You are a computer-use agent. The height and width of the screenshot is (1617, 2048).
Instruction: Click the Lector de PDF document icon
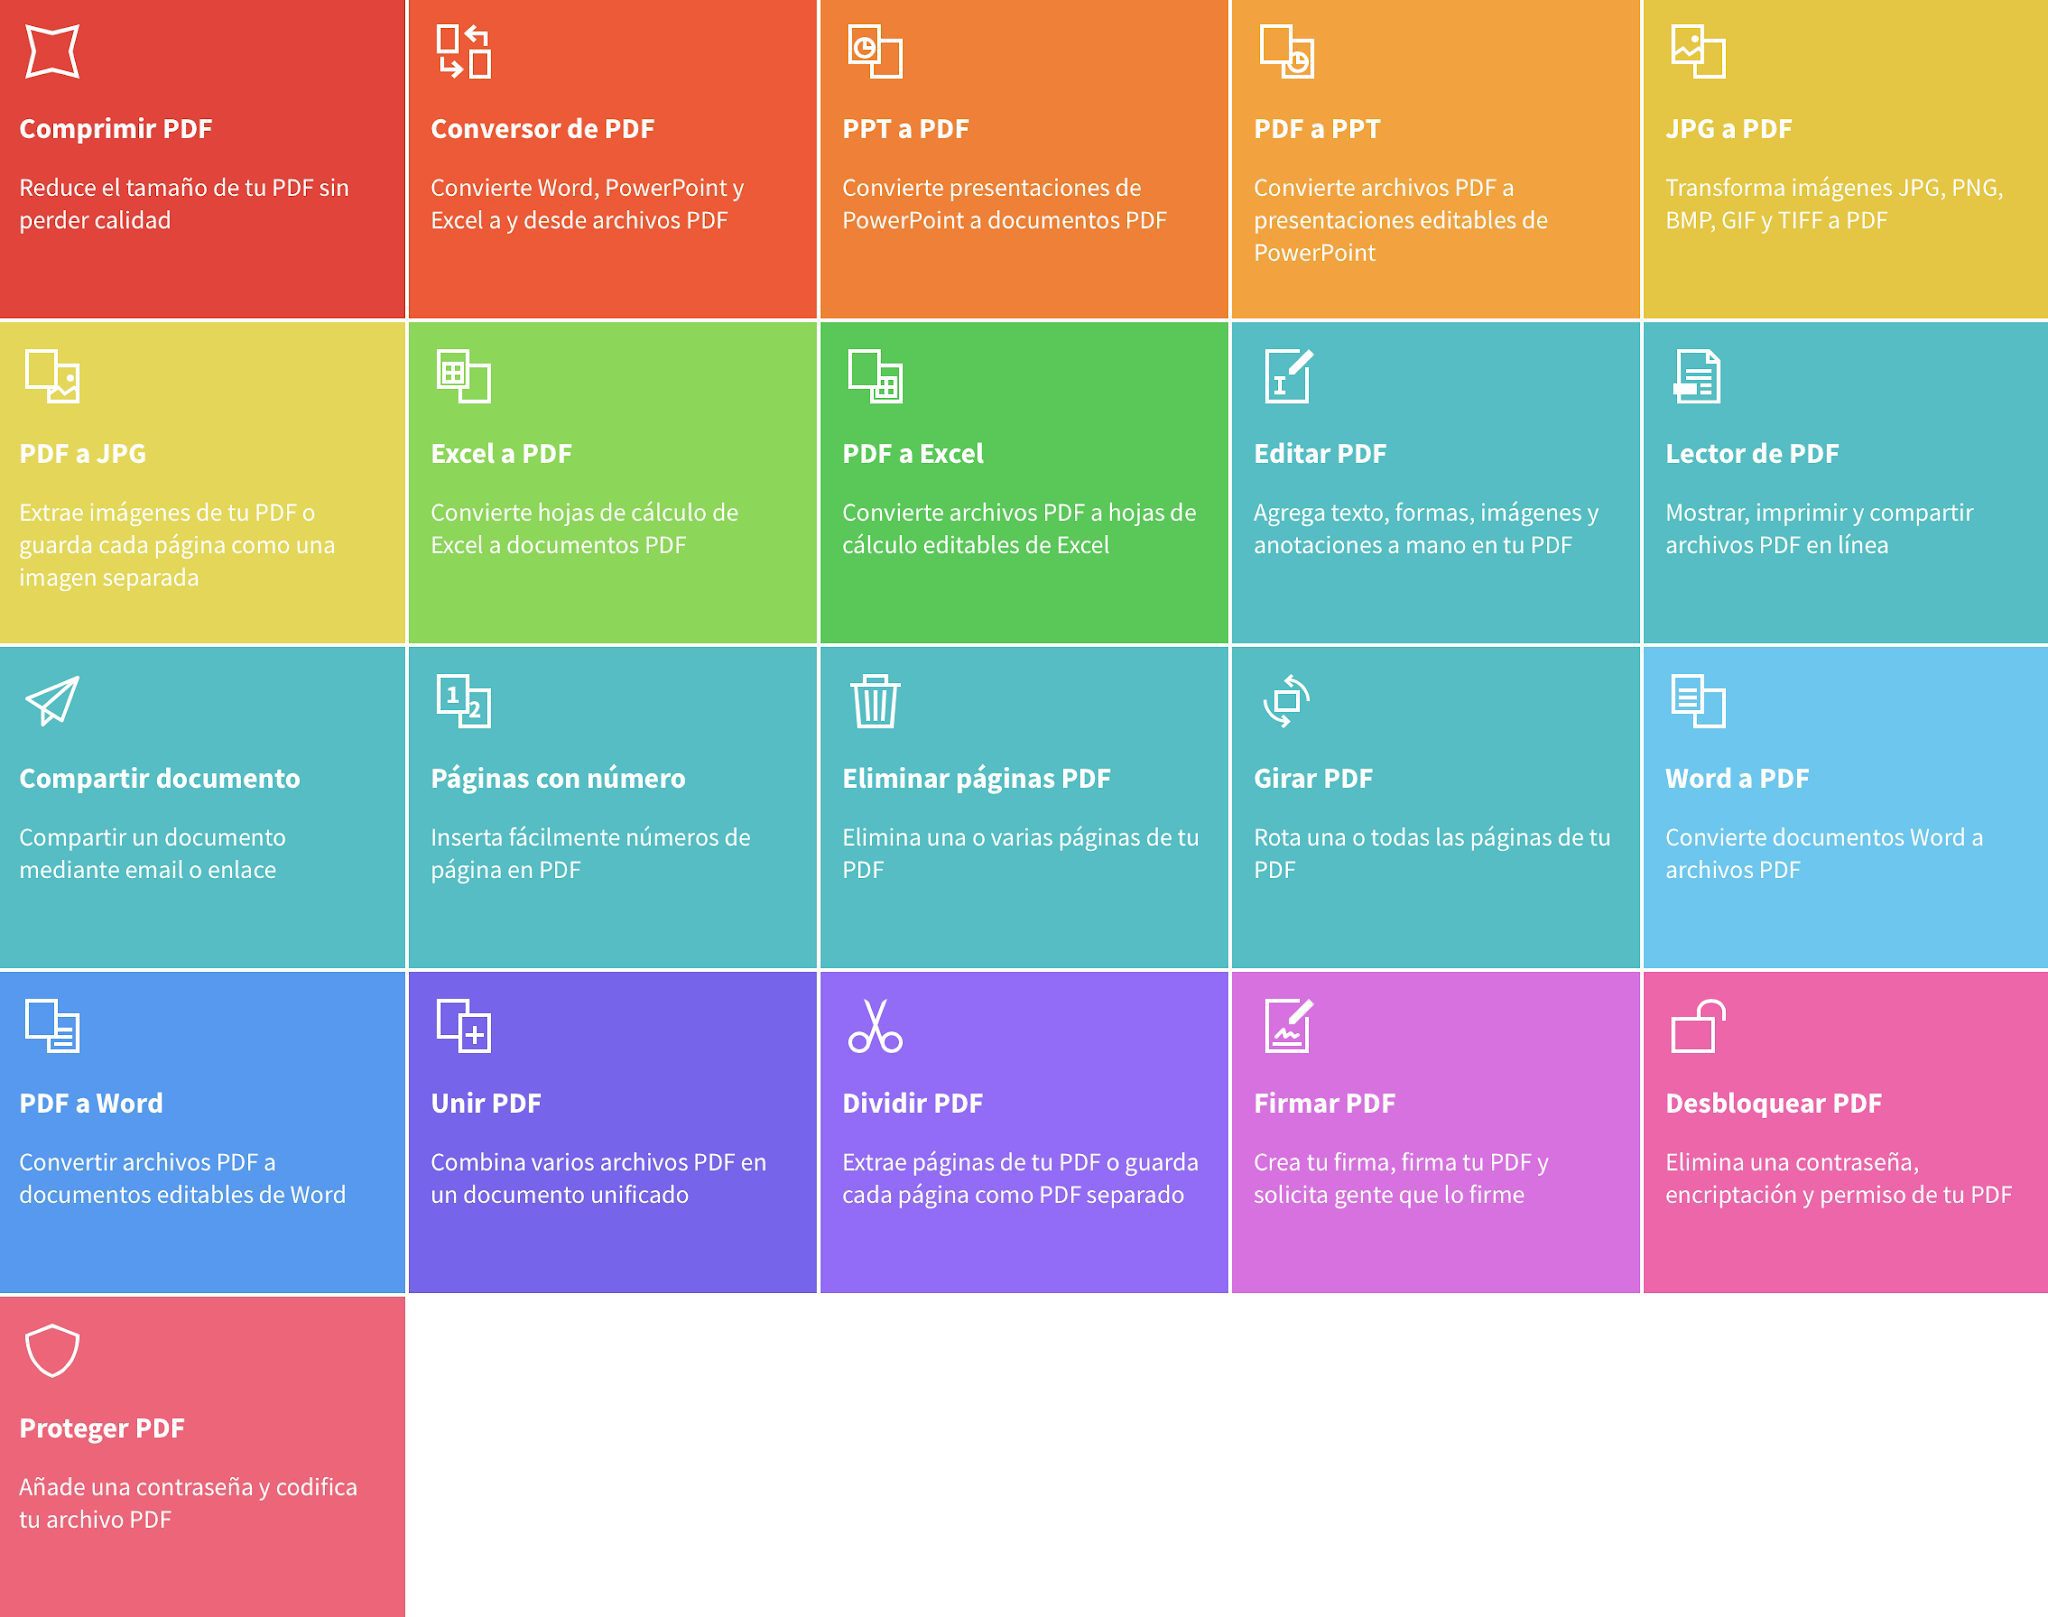(1697, 376)
